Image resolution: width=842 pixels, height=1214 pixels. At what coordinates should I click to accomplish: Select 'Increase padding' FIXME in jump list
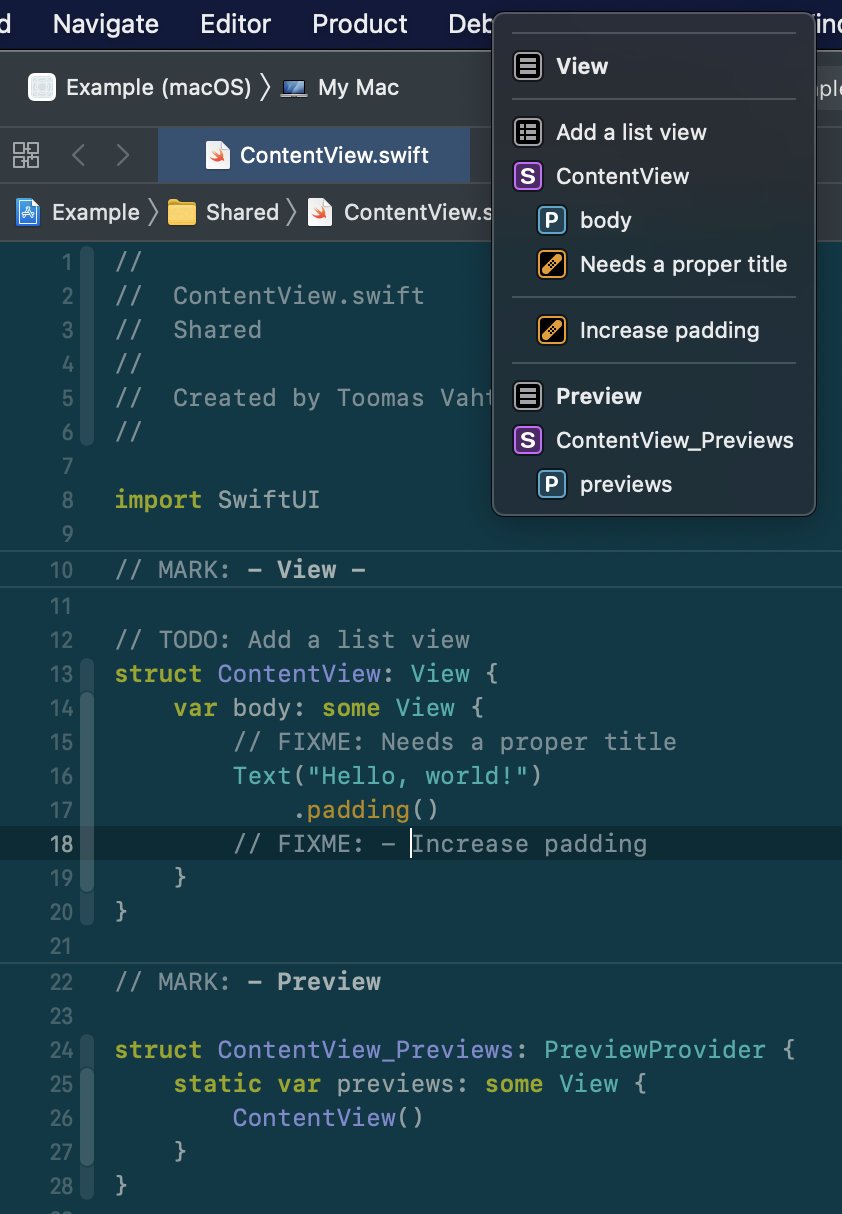coord(669,330)
